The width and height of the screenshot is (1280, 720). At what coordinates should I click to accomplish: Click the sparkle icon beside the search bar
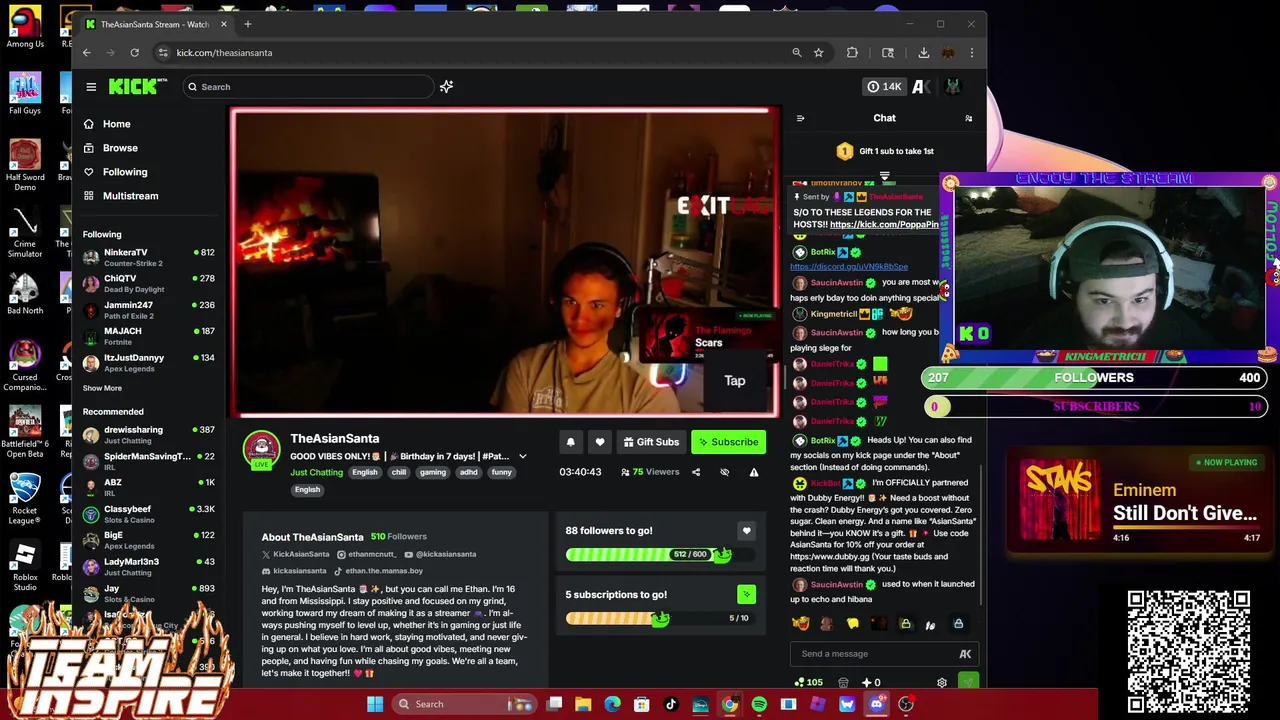point(446,87)
